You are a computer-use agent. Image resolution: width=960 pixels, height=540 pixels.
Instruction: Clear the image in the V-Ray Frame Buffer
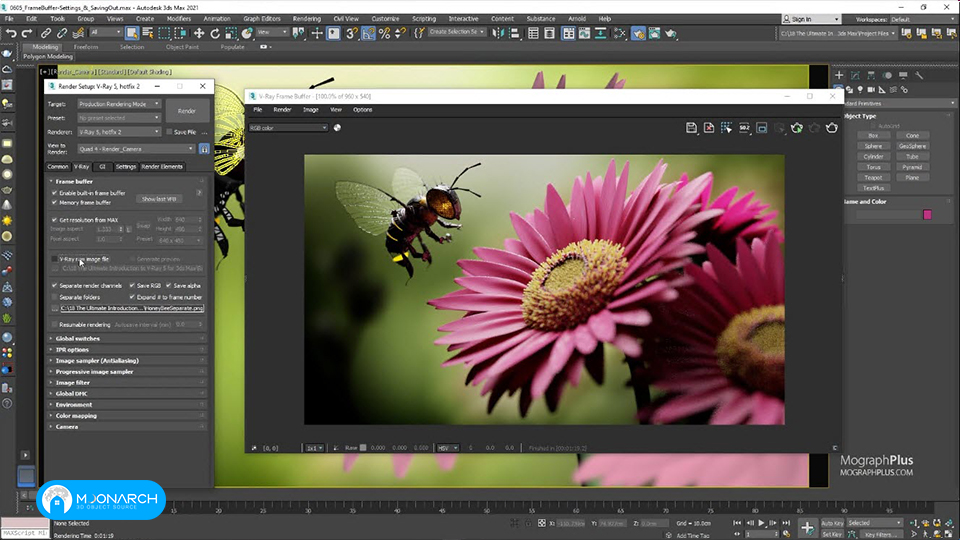pyautogui.click(x=709, y=128)
